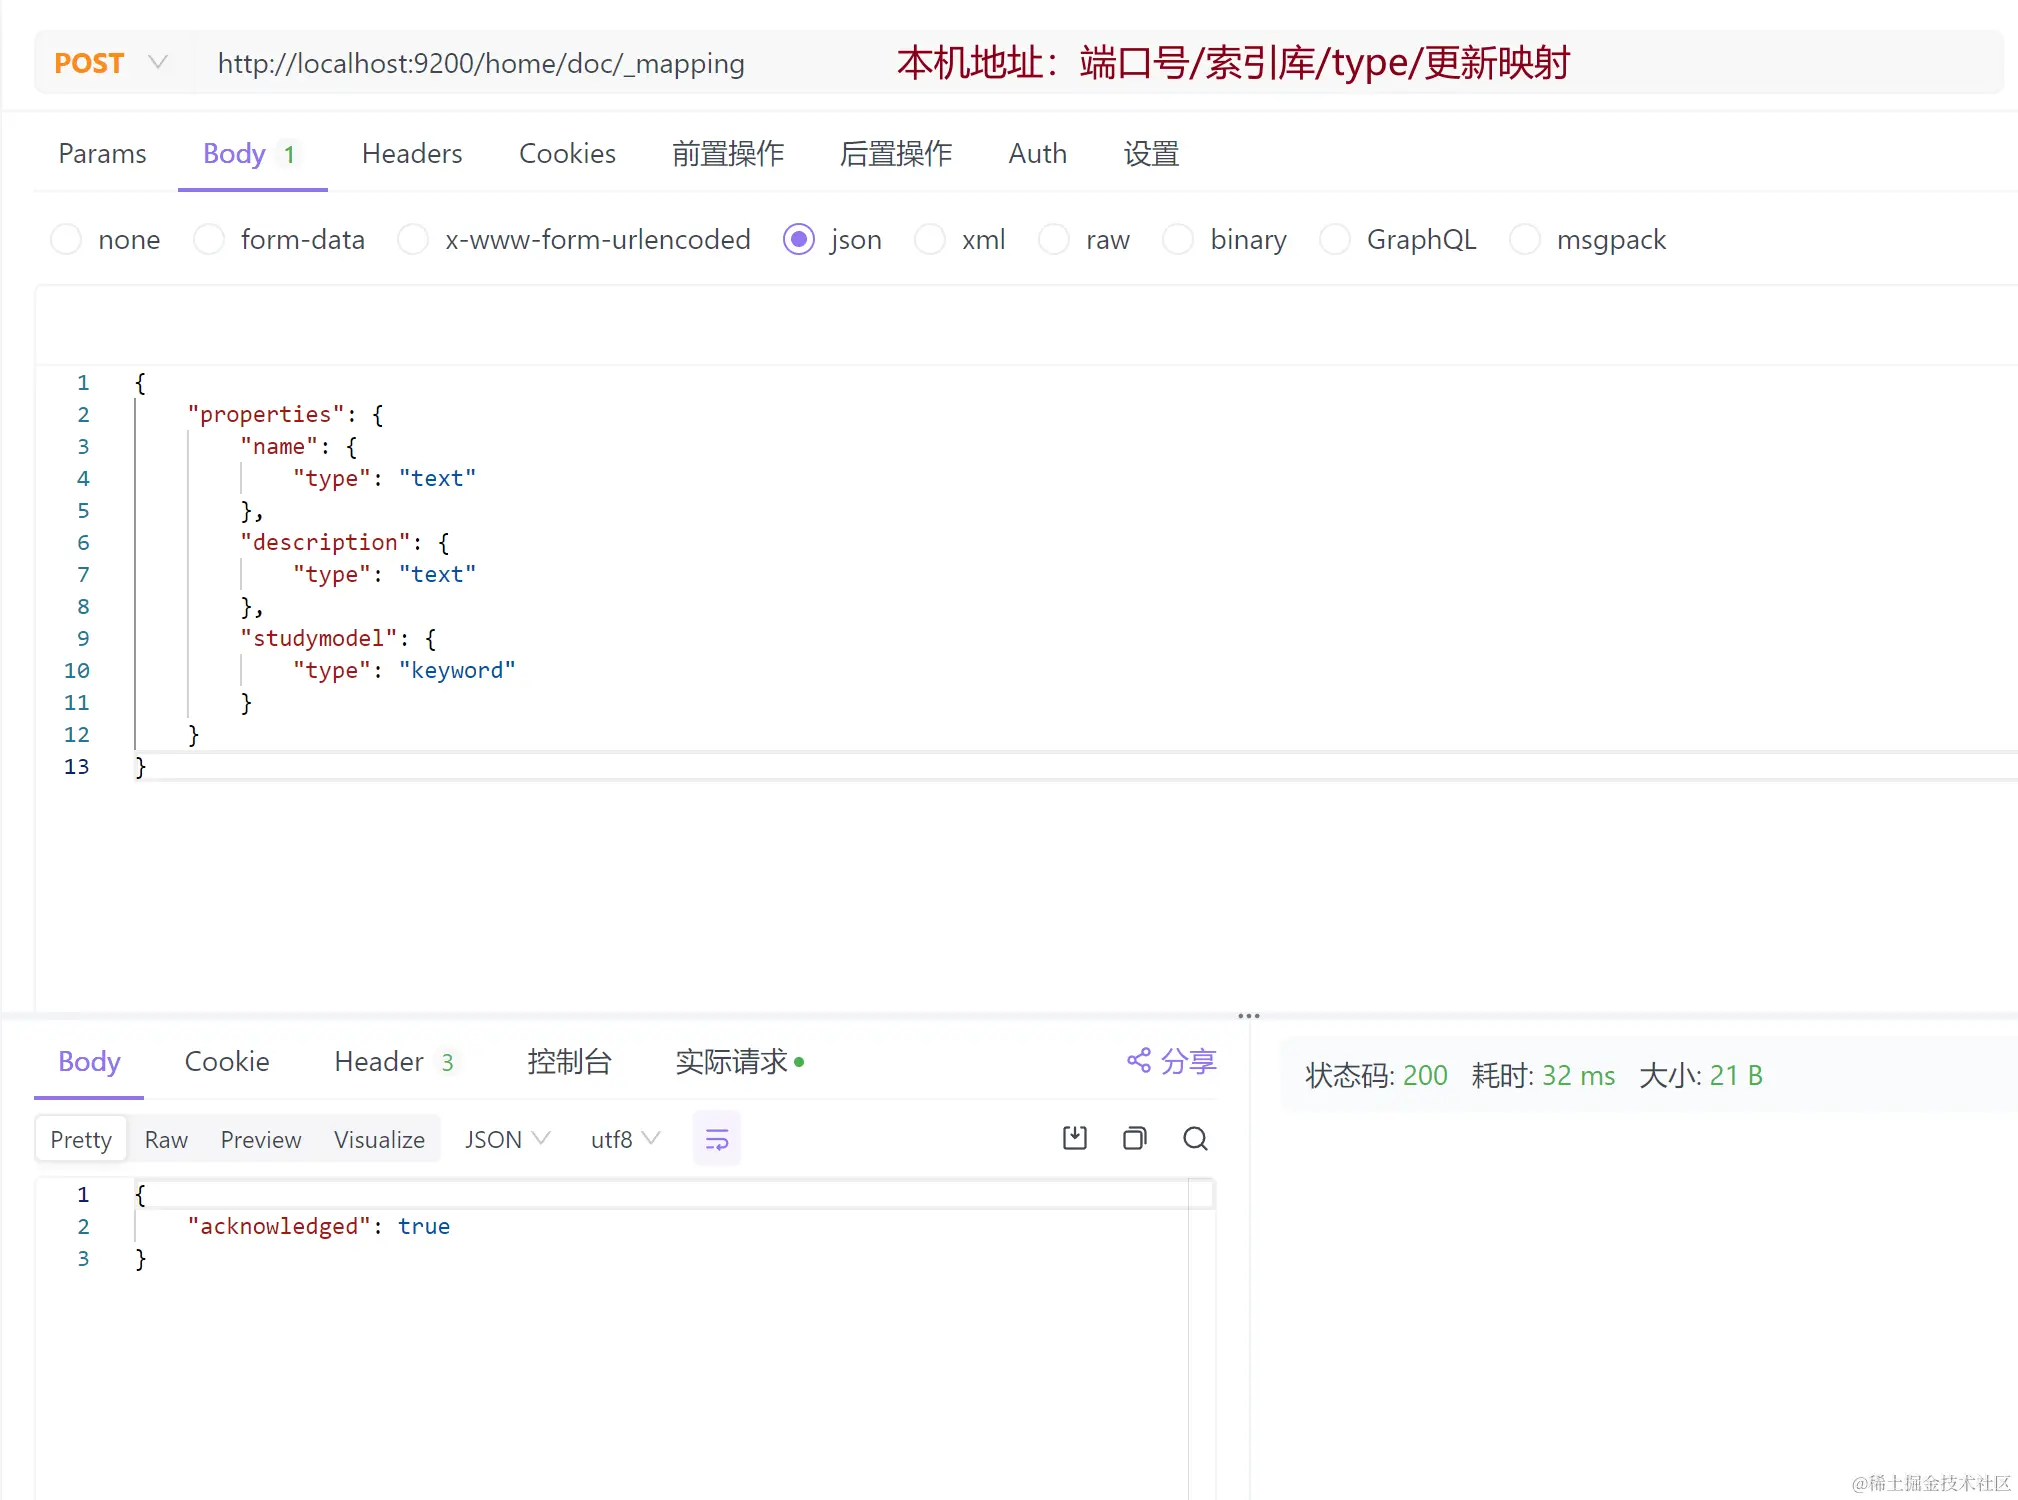Click the copy response icon

[x=1134, y=1138]
